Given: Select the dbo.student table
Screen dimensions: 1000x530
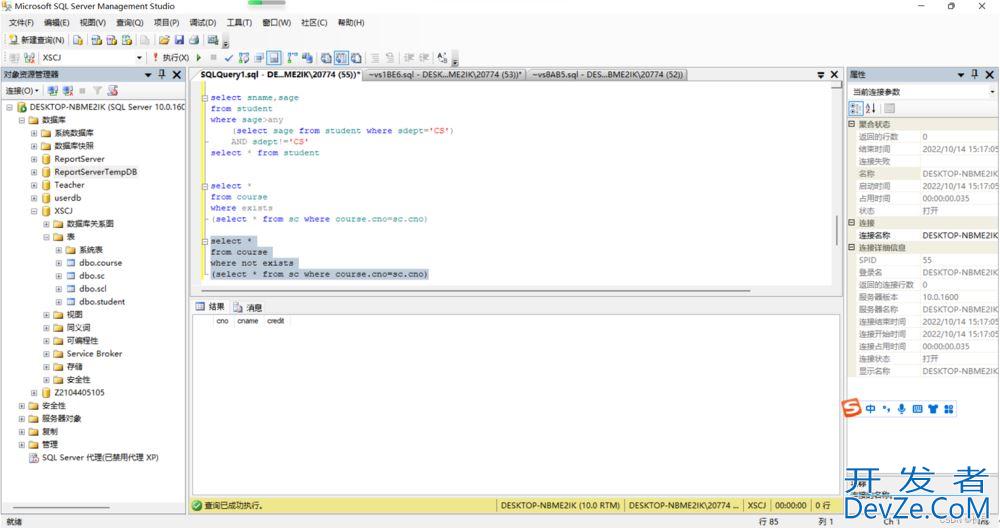Looking at the screenshot, I should (102, 302).
